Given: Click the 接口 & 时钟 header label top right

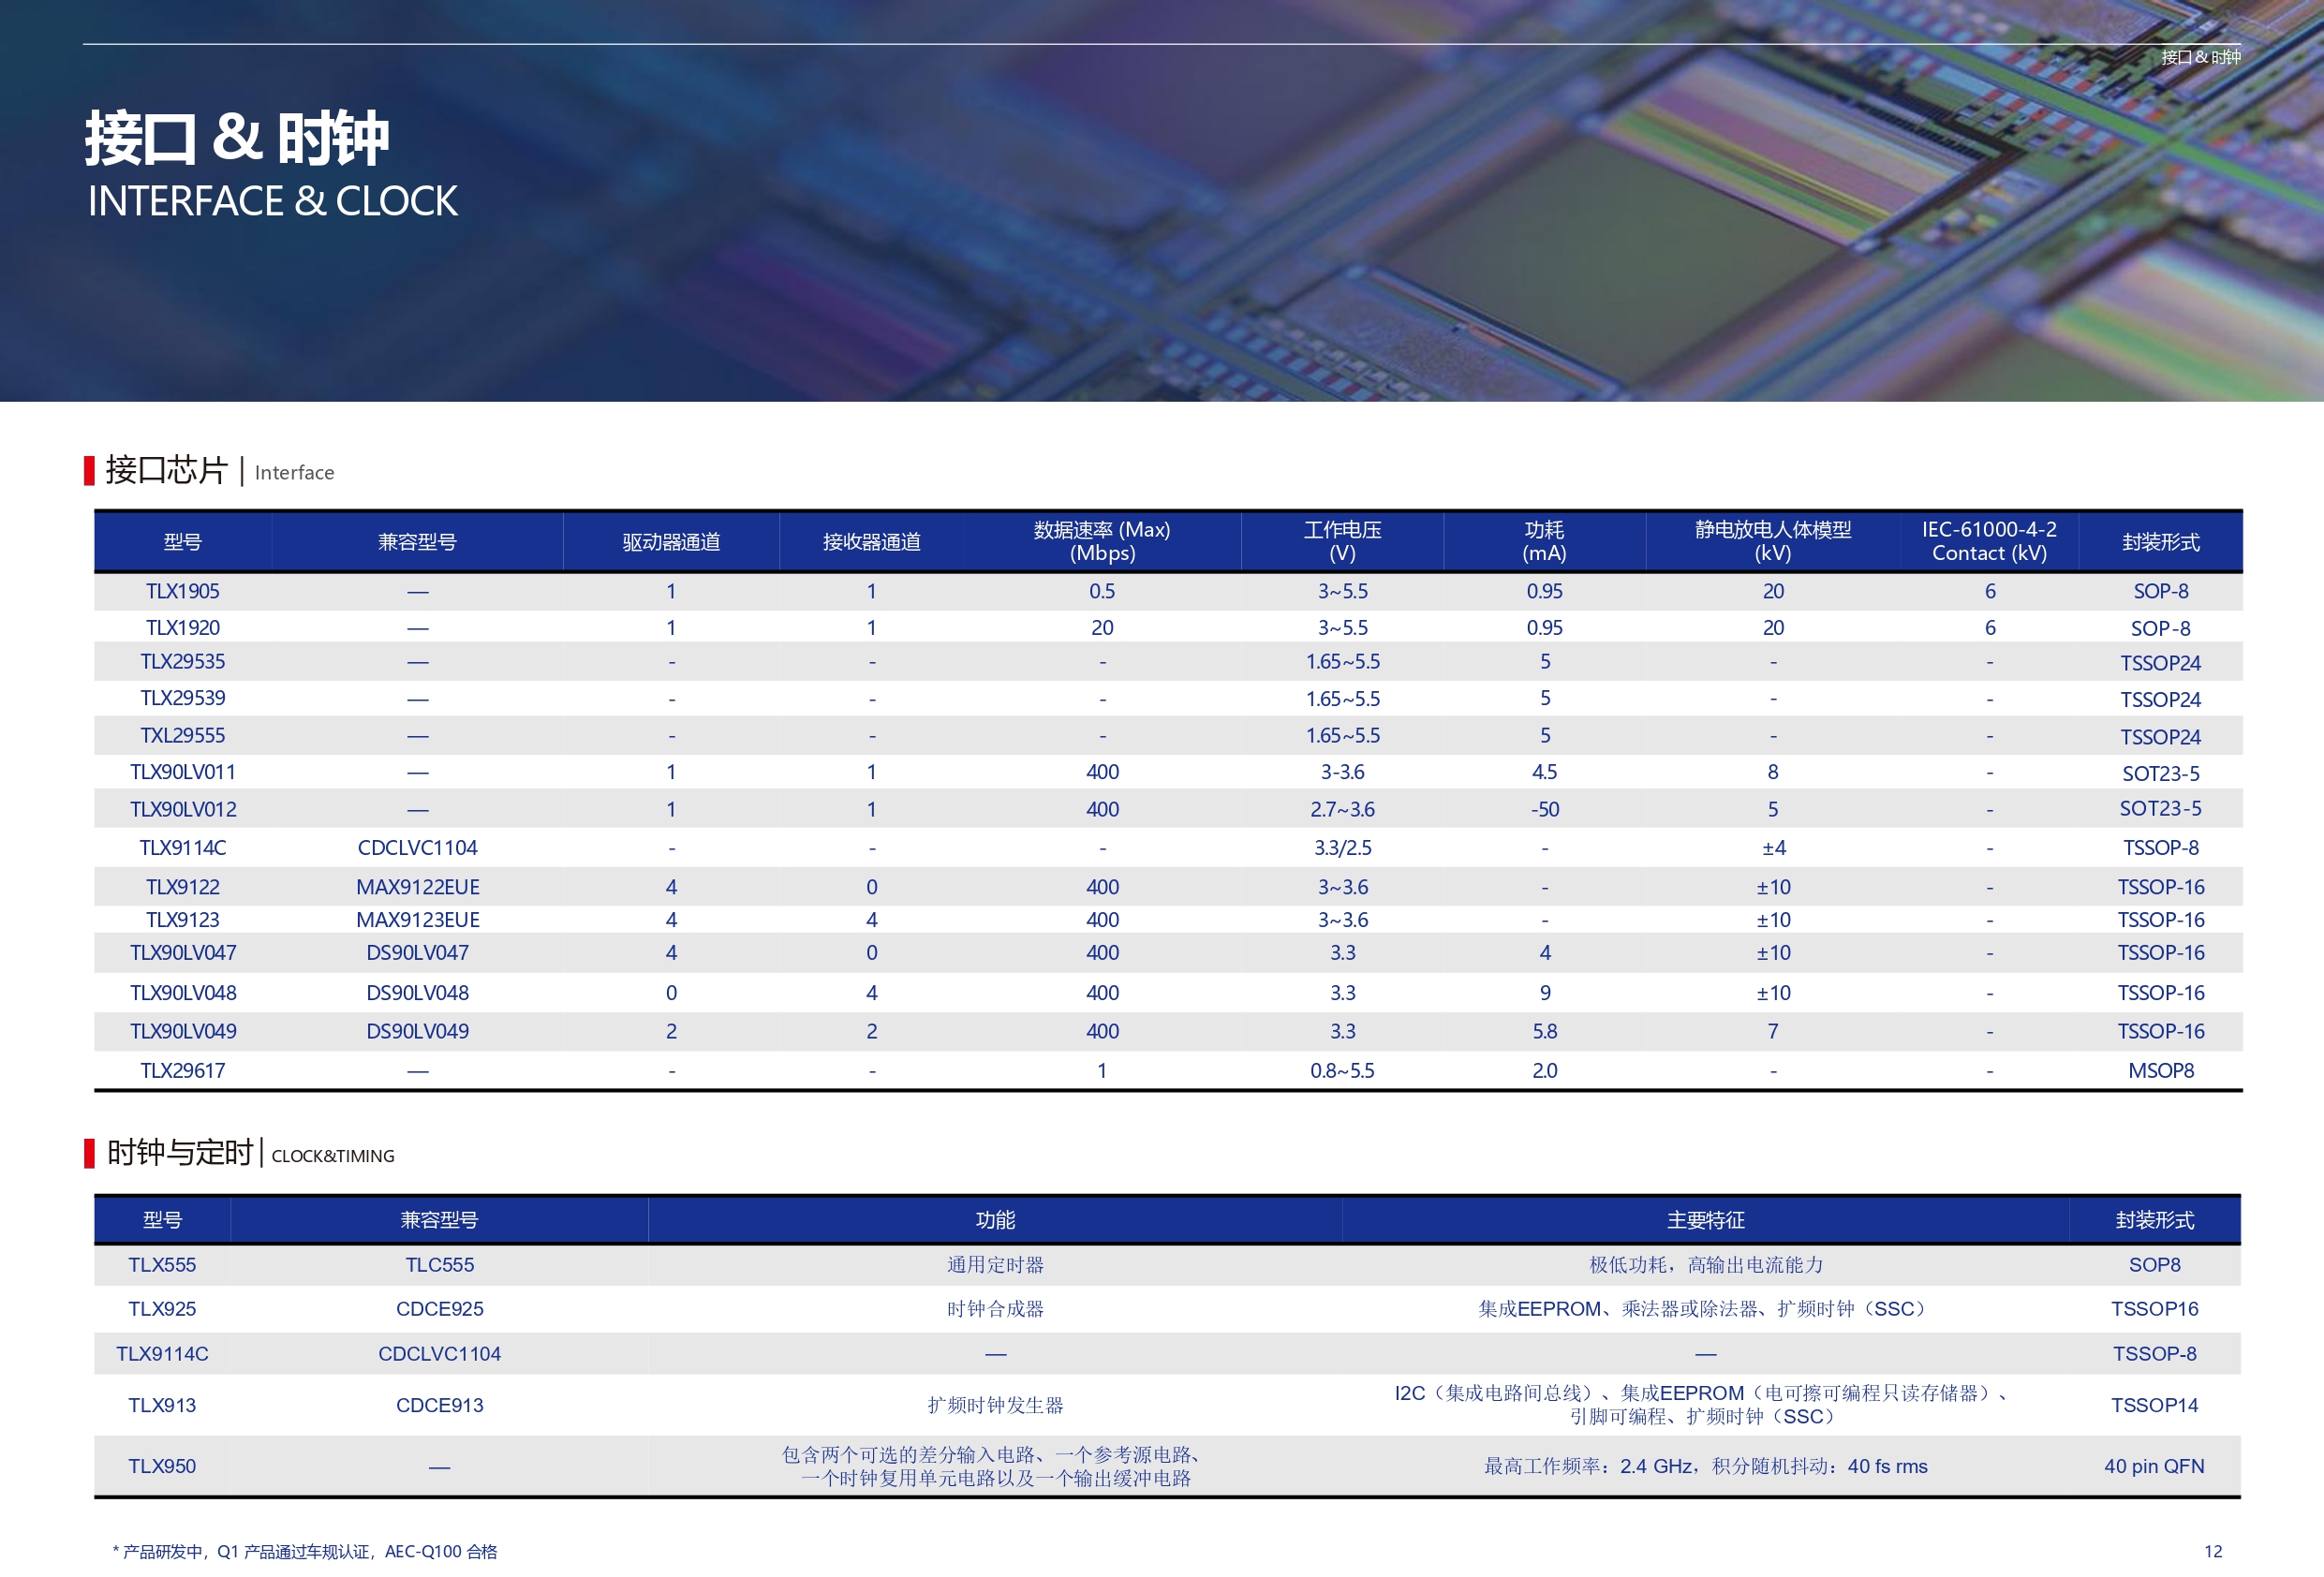Looking at the screenshot, I should (2200, 57).
